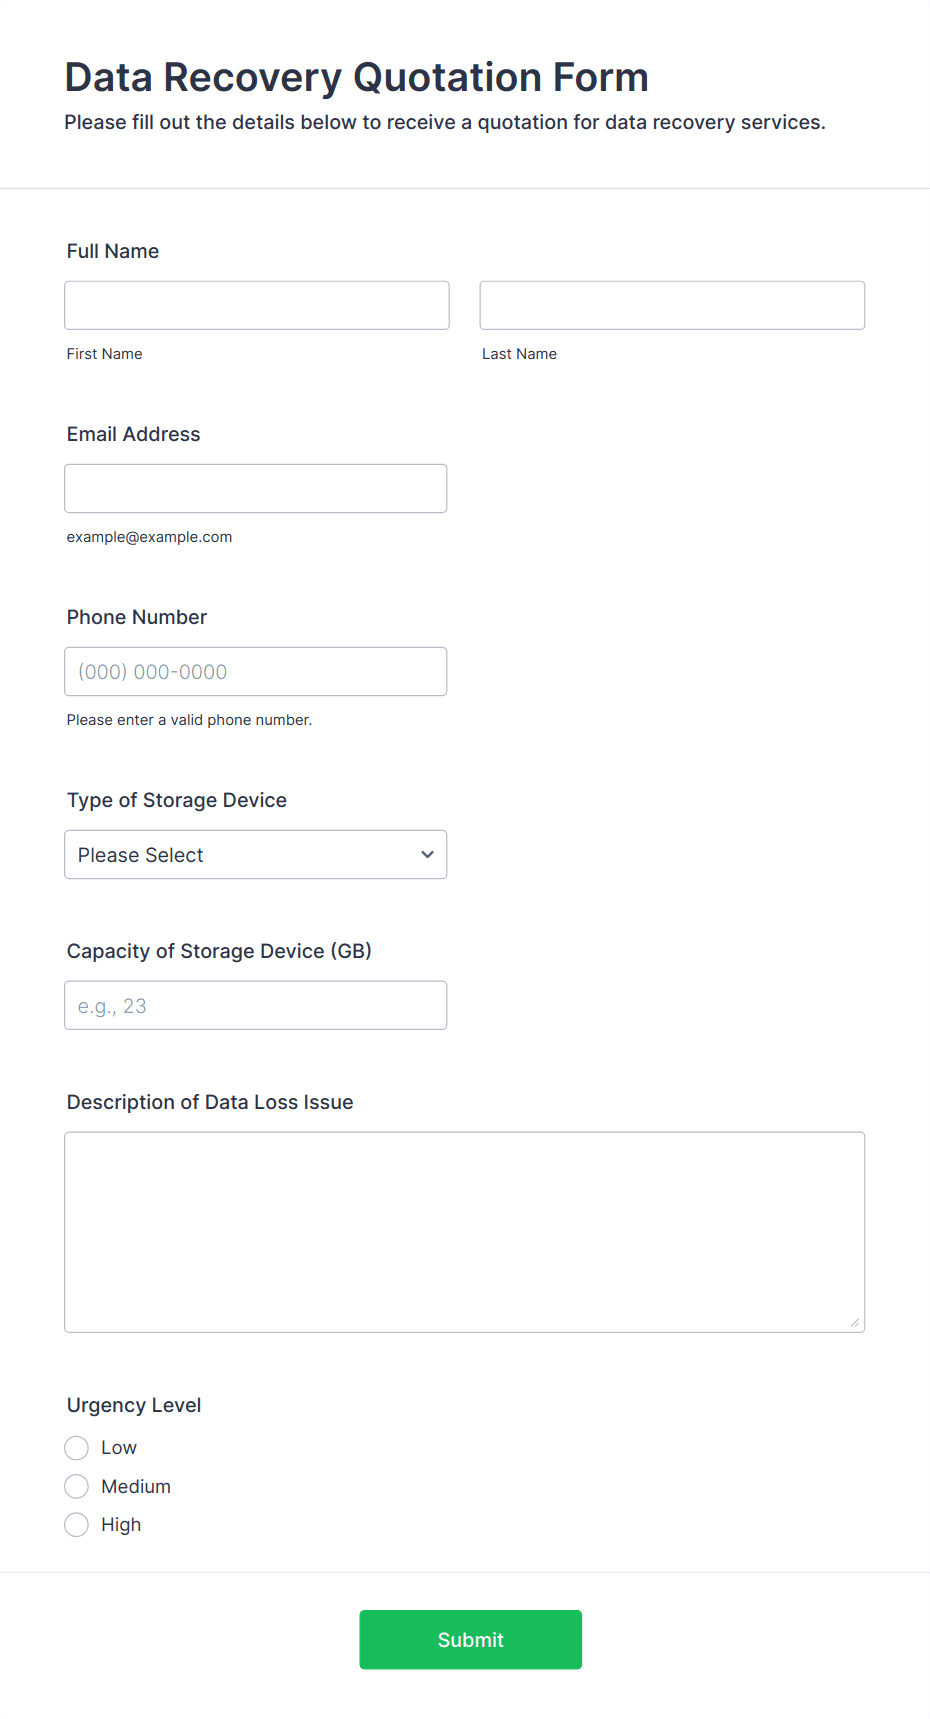The width and height of the screenshot is (930, 1719).
Task: Click the Low option text label
Action: tap(119, 1448)
